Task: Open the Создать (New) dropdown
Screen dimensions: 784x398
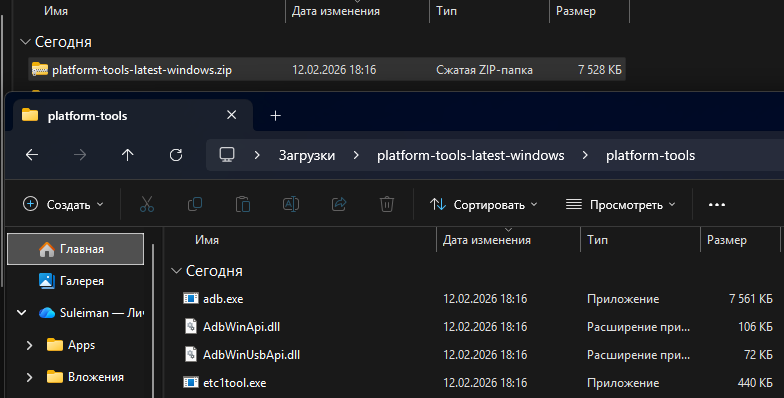Action: [64, 204]
